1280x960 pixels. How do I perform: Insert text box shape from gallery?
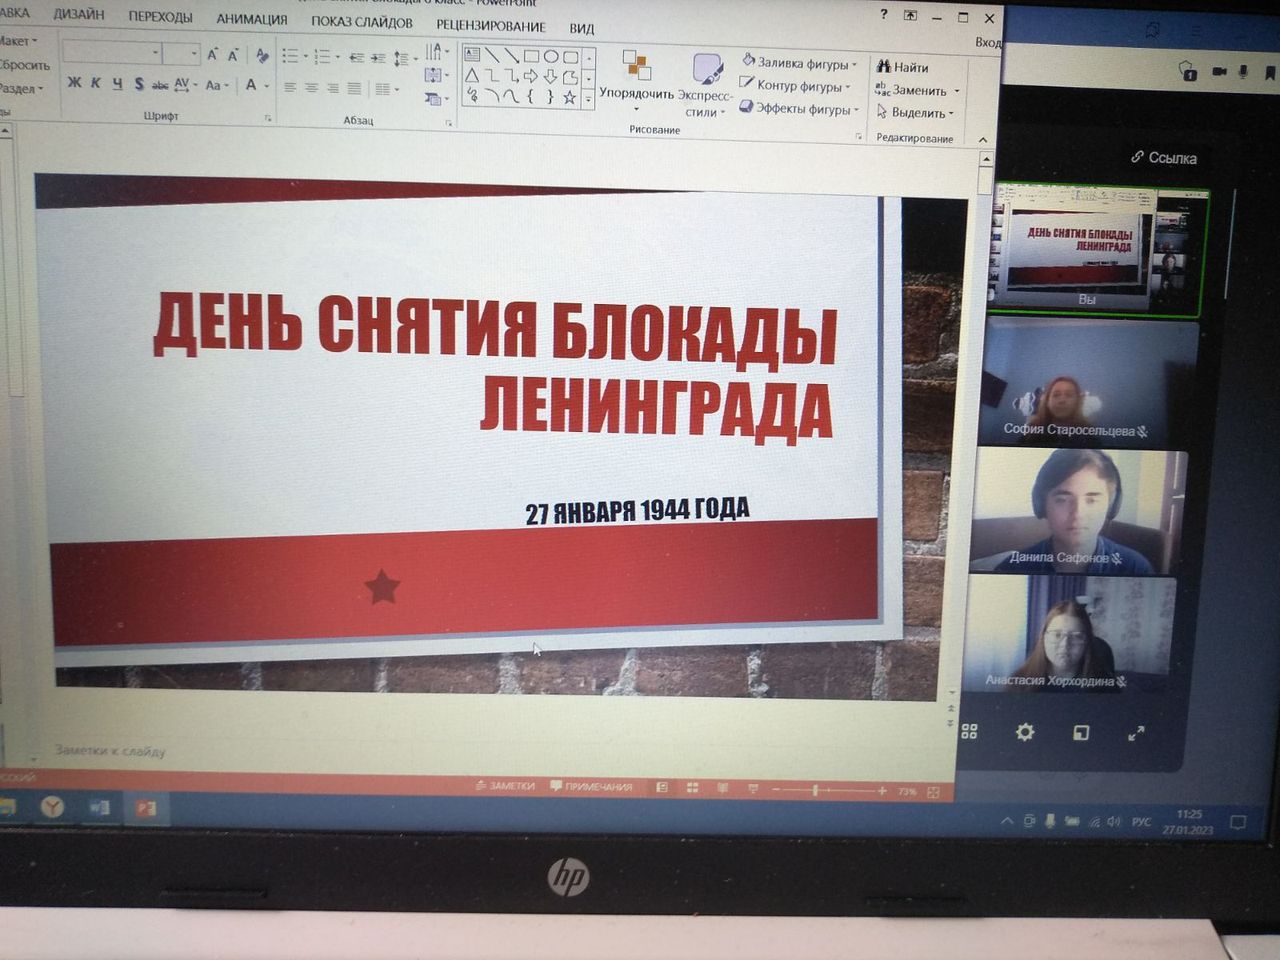(x=472, y=55)
